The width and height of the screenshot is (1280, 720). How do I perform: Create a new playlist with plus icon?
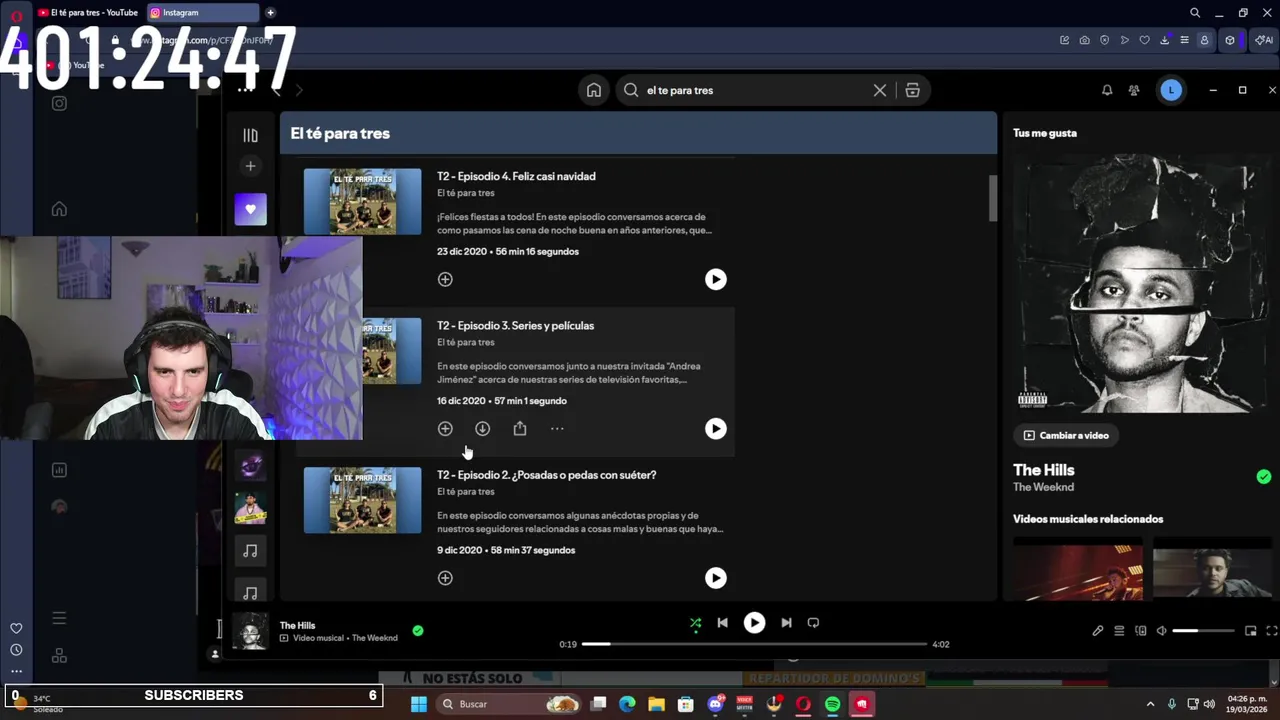(x=250, y=166)
